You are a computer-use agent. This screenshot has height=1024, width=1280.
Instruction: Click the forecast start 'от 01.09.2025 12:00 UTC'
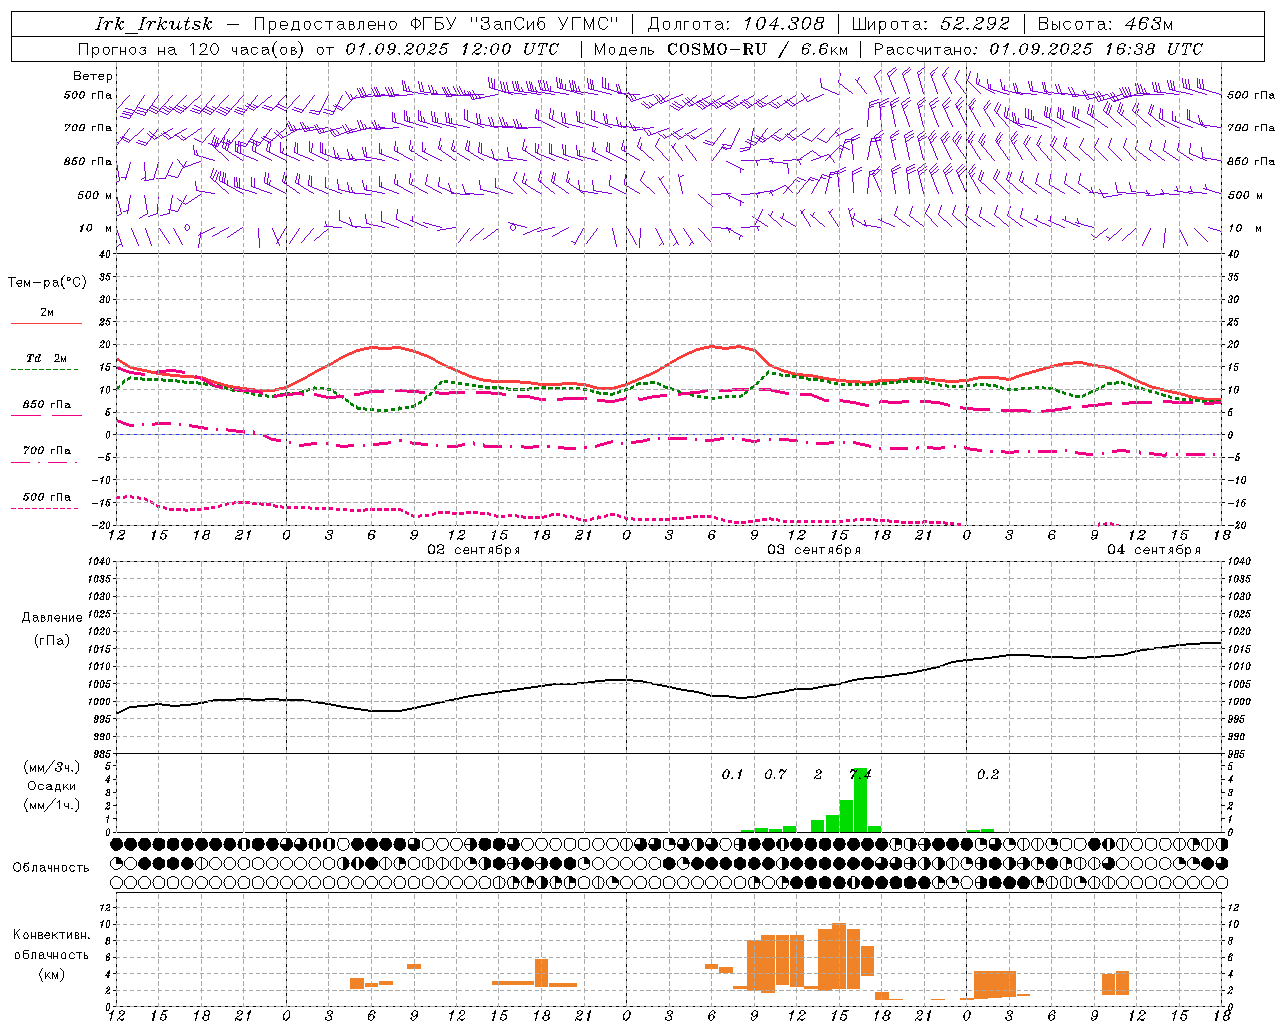[437, 49]
